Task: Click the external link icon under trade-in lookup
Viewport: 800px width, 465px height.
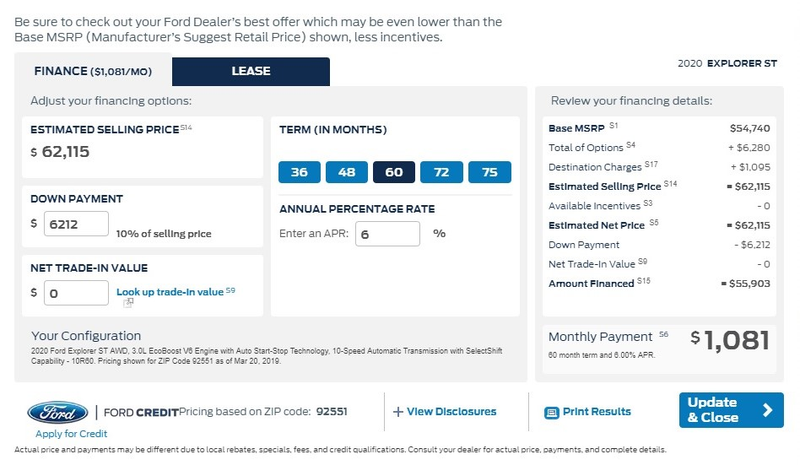Action: (128, 303)
